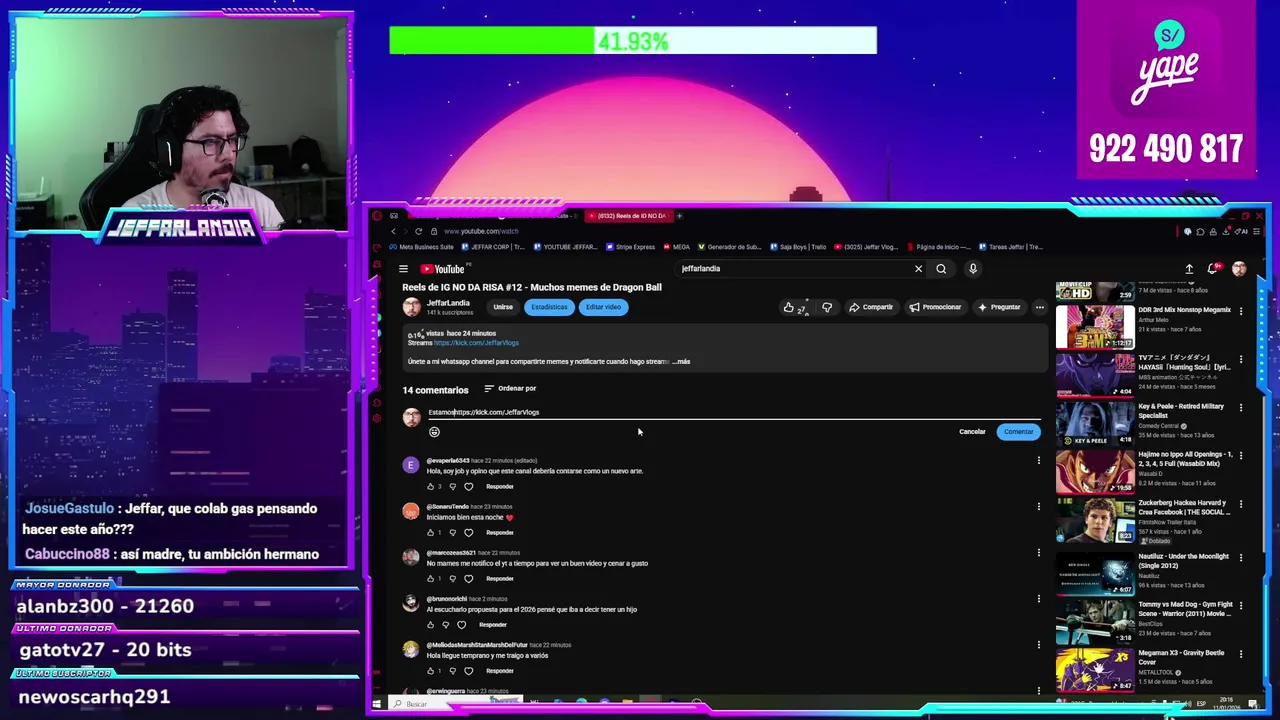Open options menu for @marcozeas3621 comment
Screen dimensions: 1280x720
pos(1038,553)
